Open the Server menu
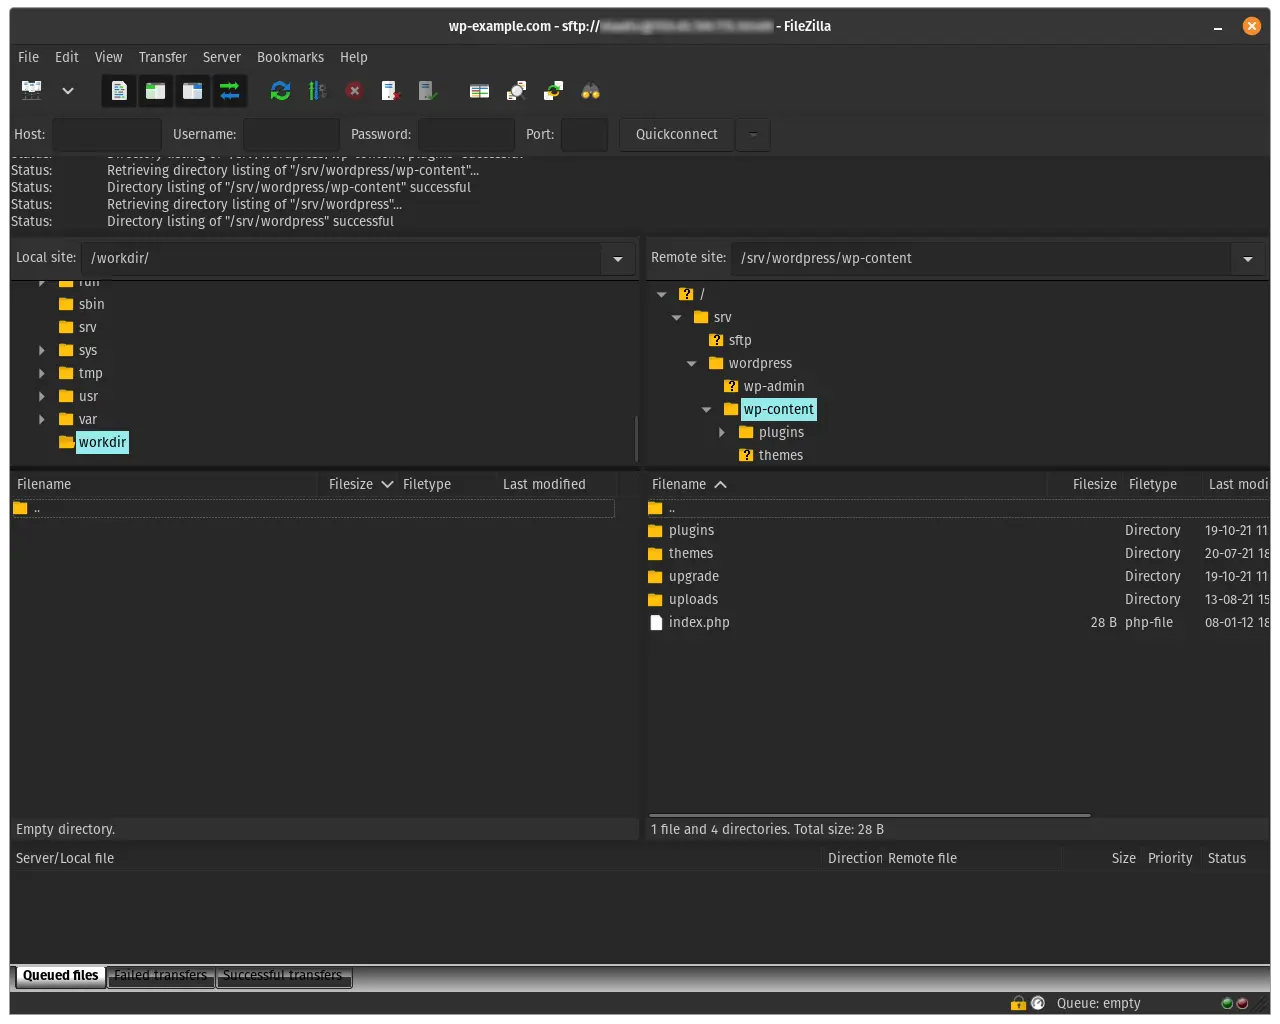Viewport: 1280px width, 1024px height. pos(222,57)
